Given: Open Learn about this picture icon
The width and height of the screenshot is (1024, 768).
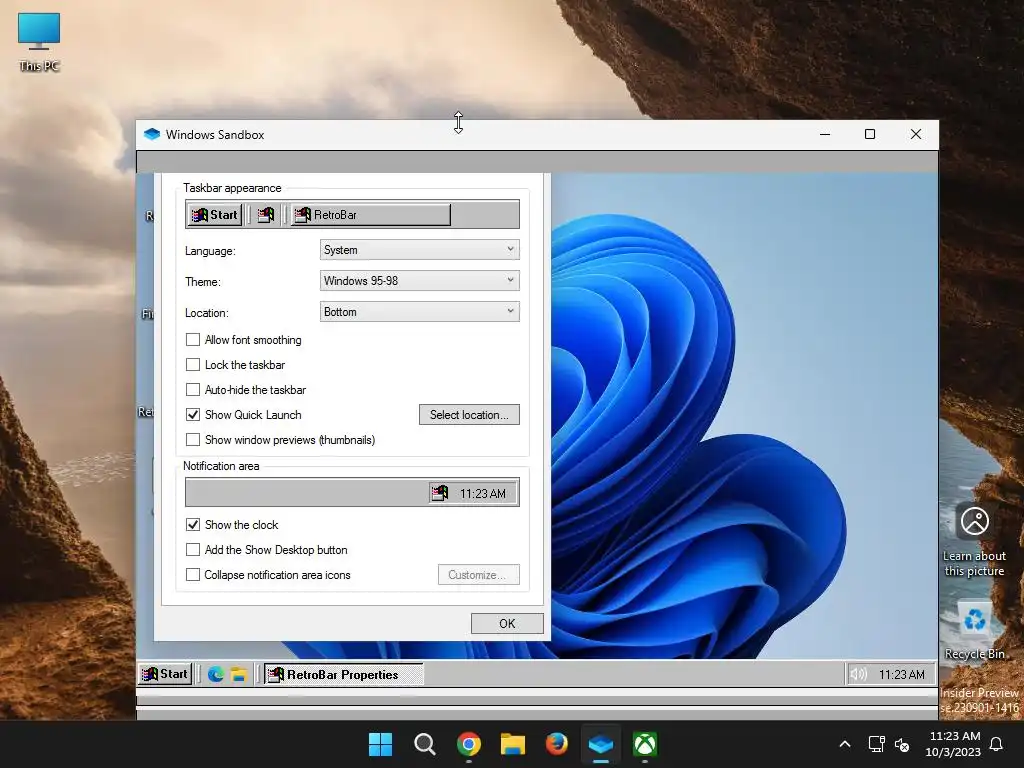Looking at the screenshot, I should [974, 541].
